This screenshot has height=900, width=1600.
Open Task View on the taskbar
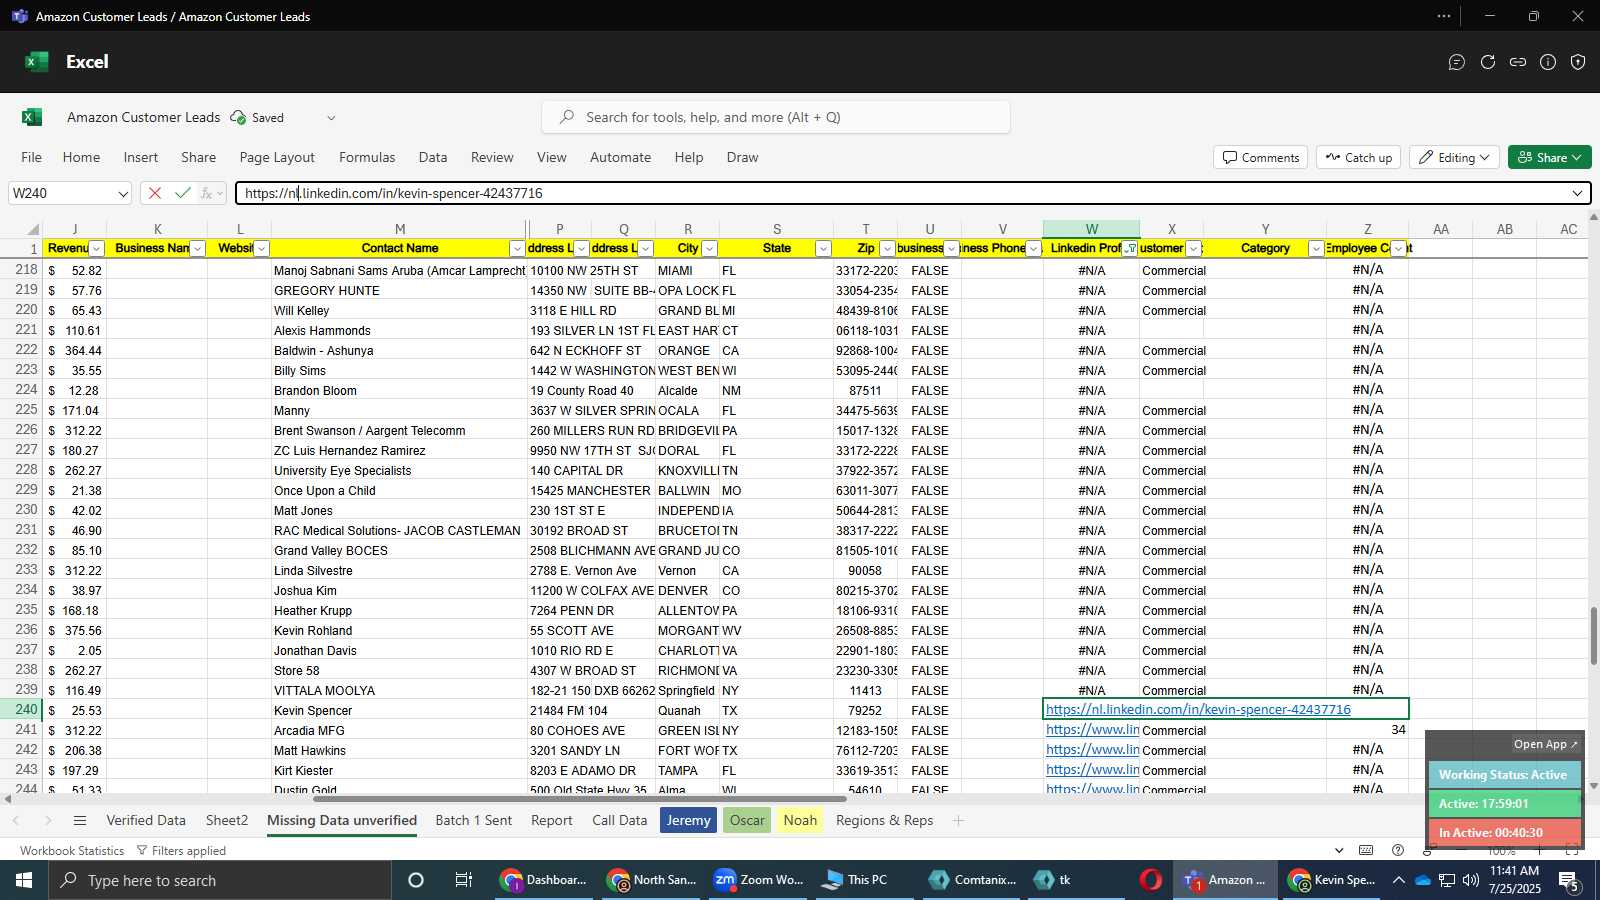[x=464, y=880]
